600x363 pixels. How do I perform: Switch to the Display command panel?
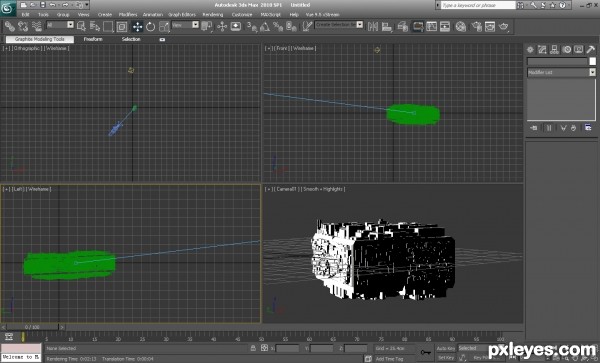[x=579, y=49]
